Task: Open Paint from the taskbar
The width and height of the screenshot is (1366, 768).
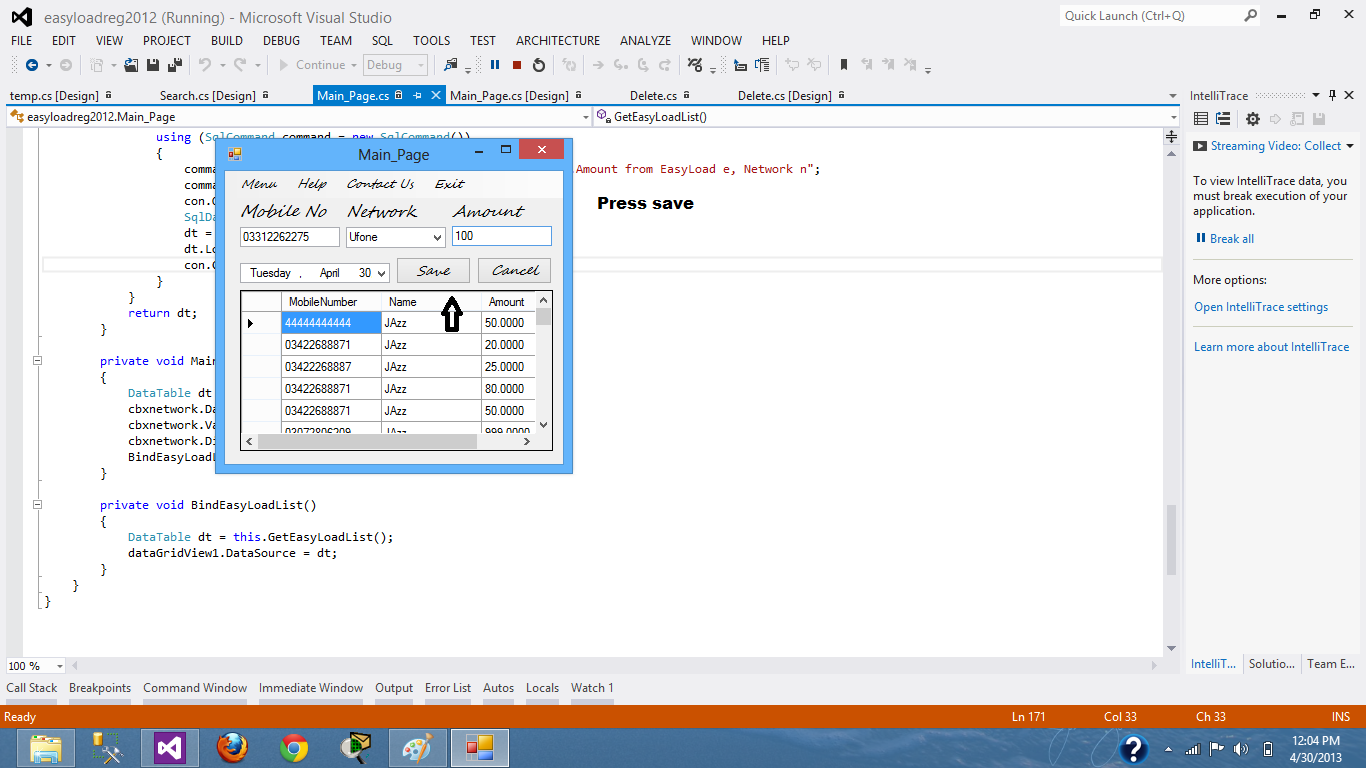Action: [417, 748]
